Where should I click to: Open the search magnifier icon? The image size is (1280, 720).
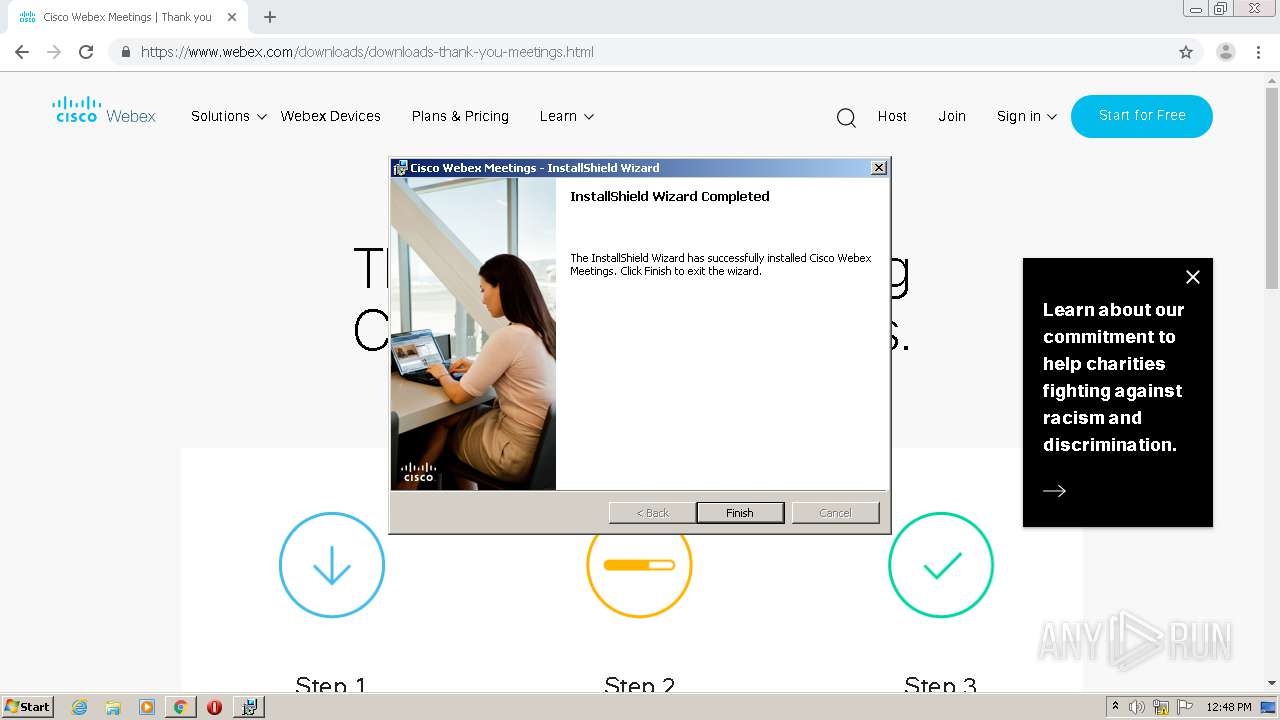[846, 117]
